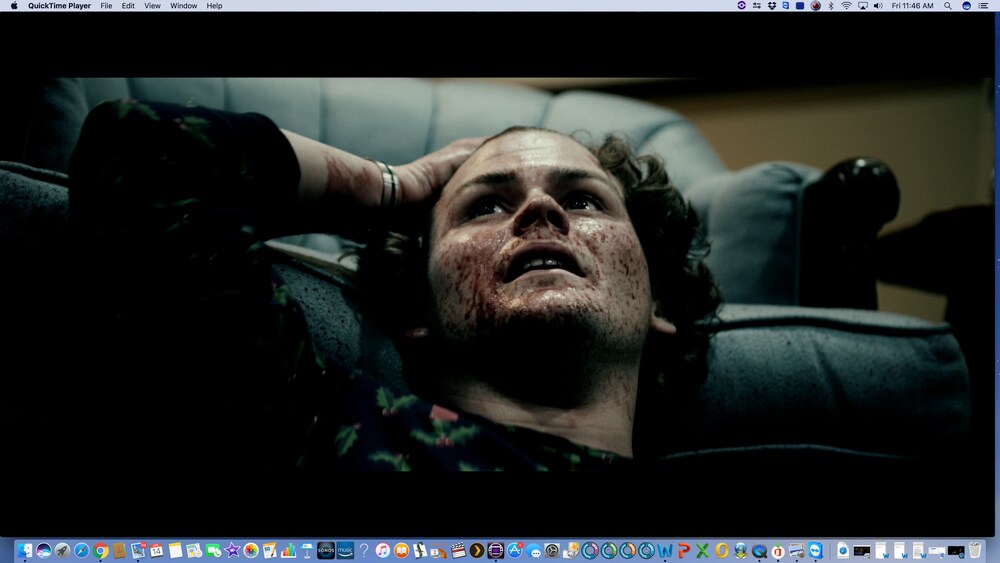The height and width of the screenshot is (563, 1000).
Task: Click the red record indicator menu bar icon
Action: pyautogui.click(x=816, y=6)
